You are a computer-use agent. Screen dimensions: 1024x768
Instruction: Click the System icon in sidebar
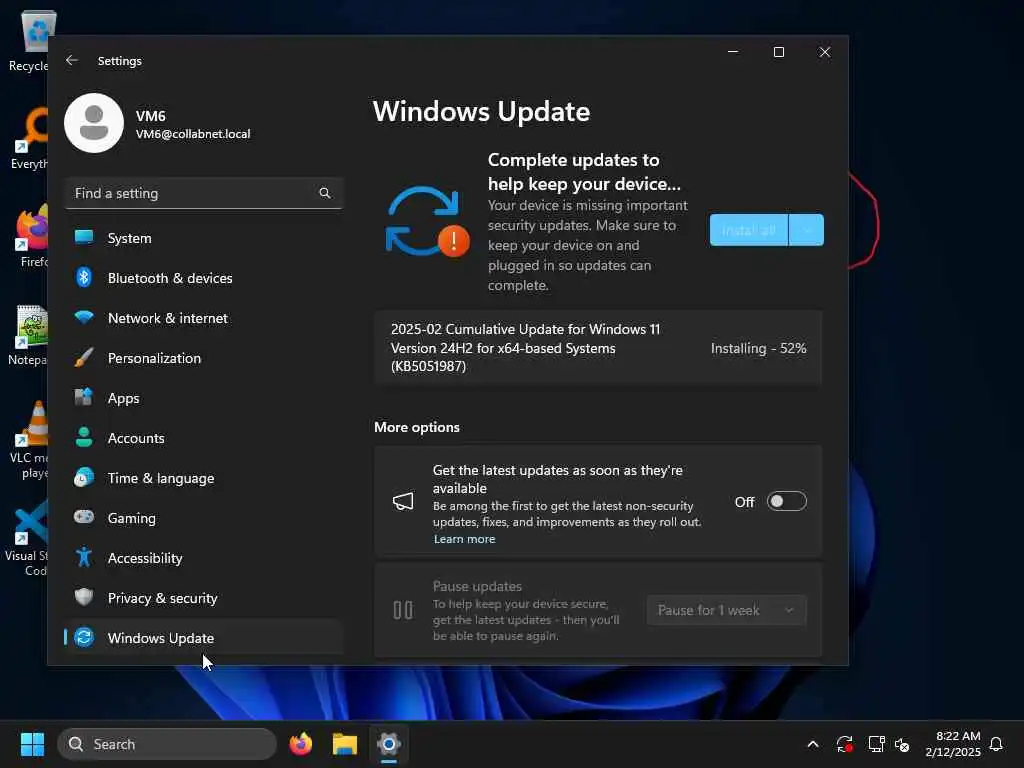(x=84, y=238)
